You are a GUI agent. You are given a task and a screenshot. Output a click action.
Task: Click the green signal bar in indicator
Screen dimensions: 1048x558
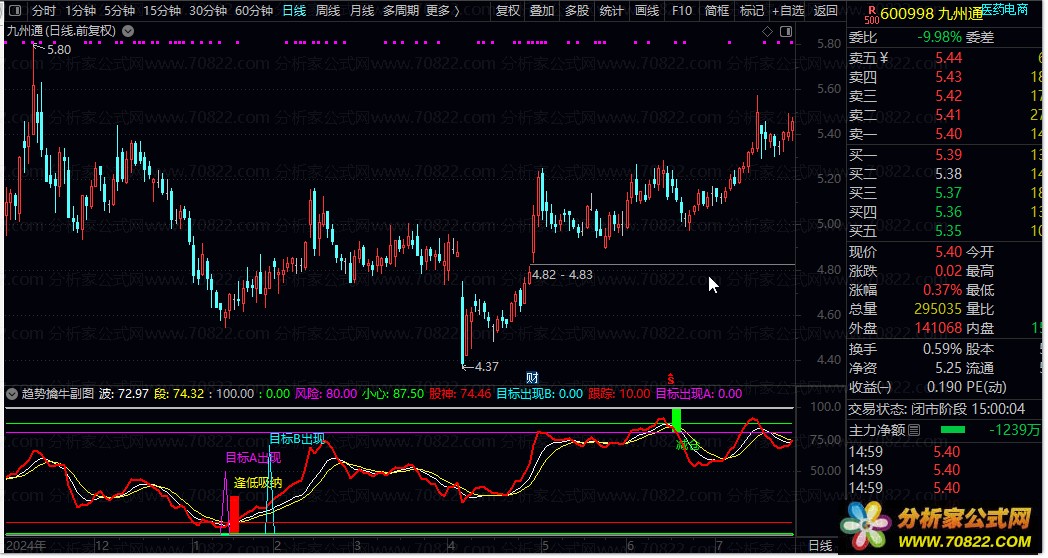pyautogui.click(x=676, y=419)
